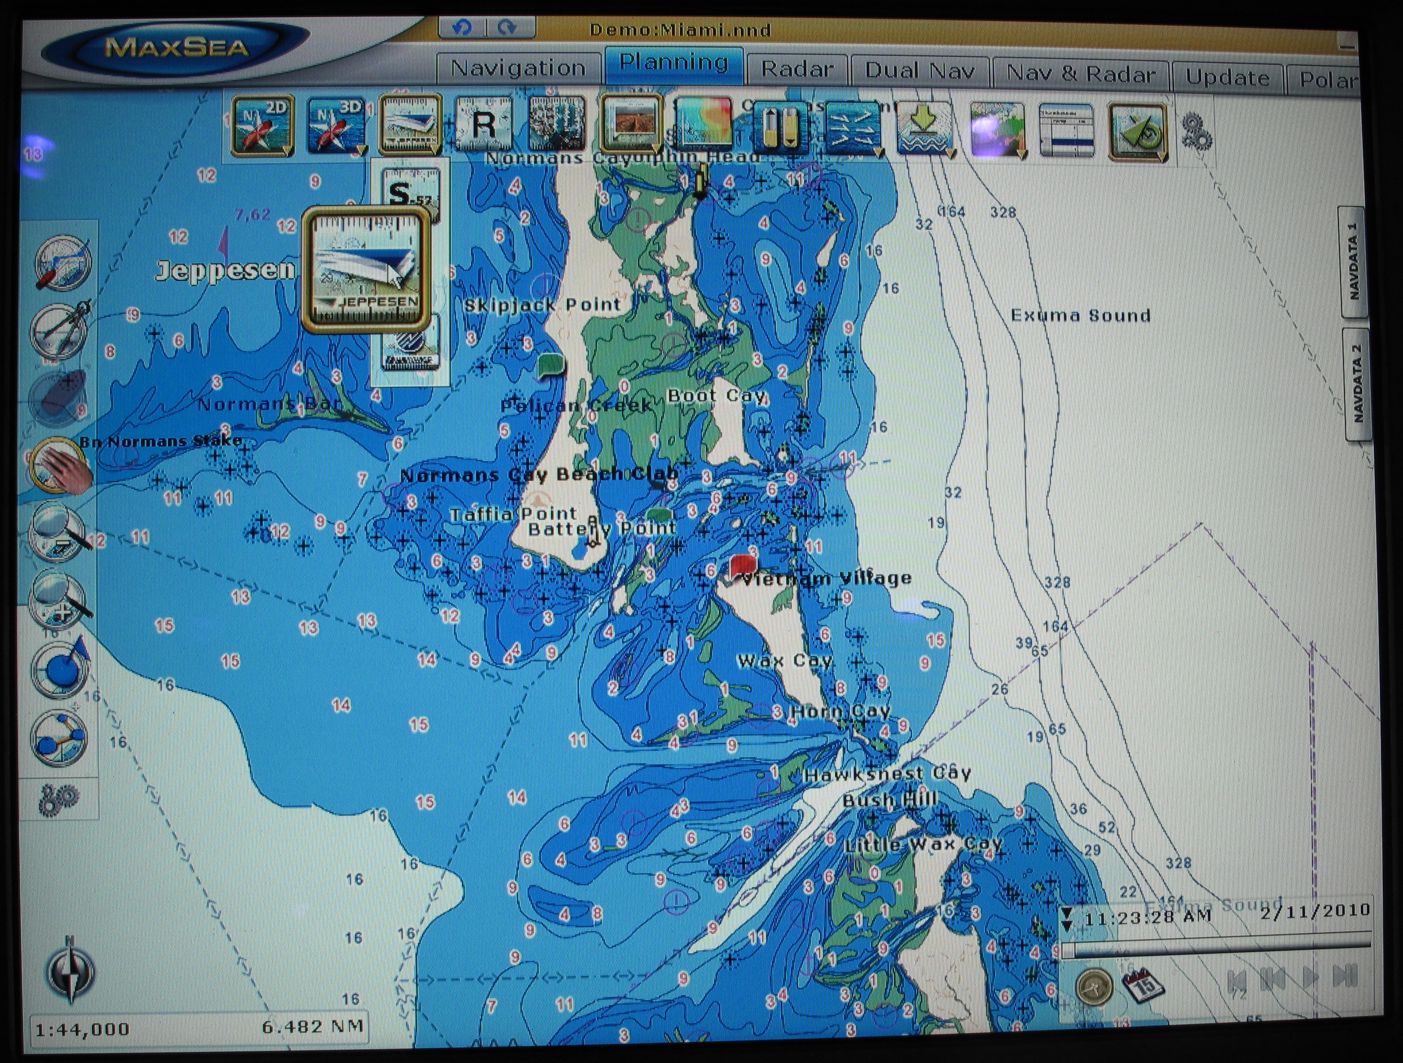Expand the NAVDATA 2 side panel
The width and height of the screenshot is (1403, 1063).
point(1356,383)
